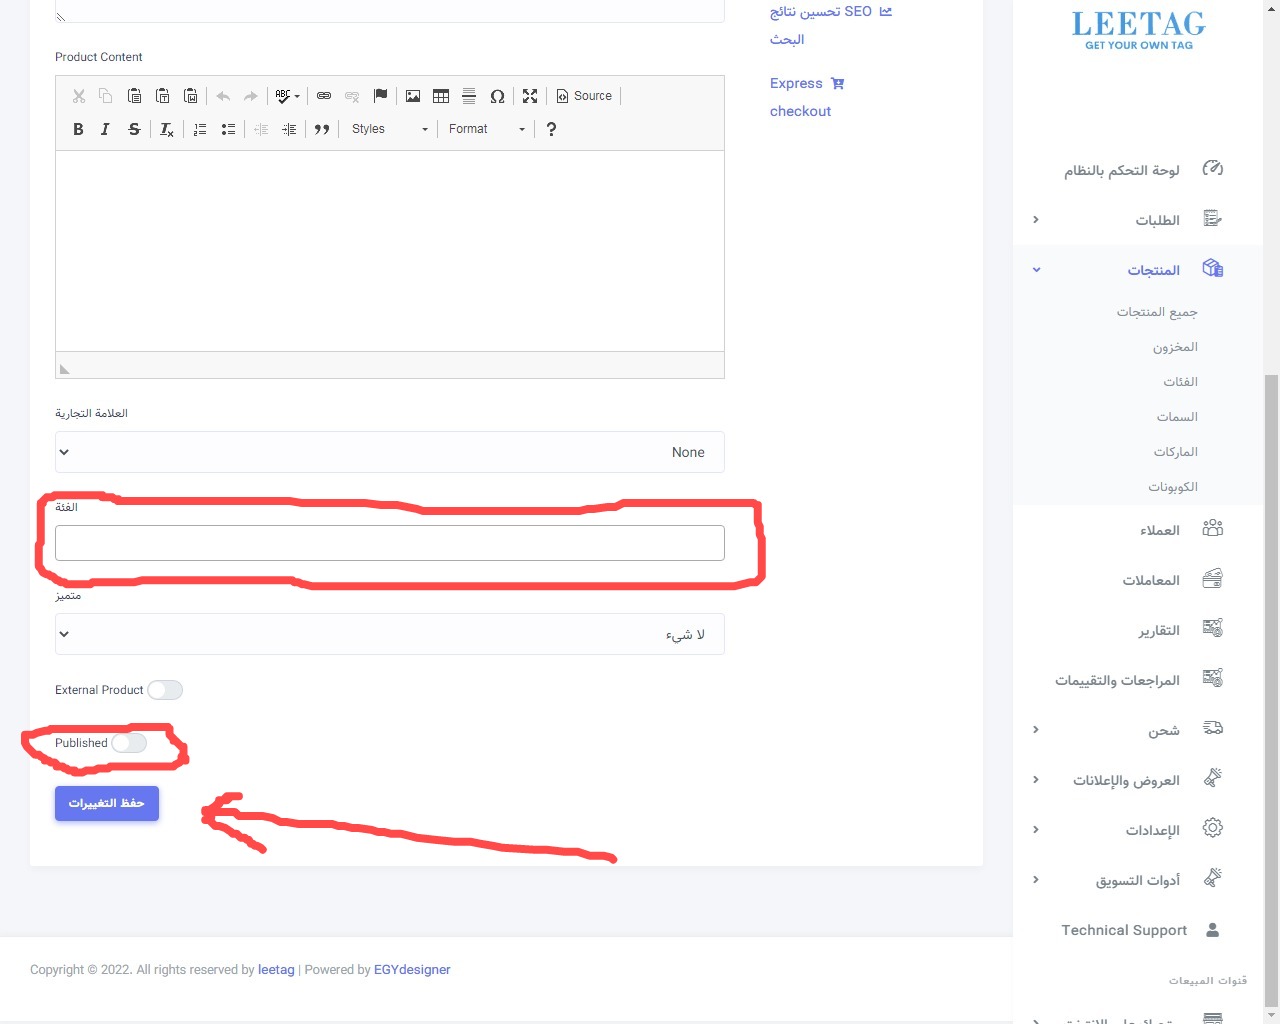This screenshot has width=1280, height=1024.
Task: Toggle numbered list in the editor
Action: click(199, 129)
